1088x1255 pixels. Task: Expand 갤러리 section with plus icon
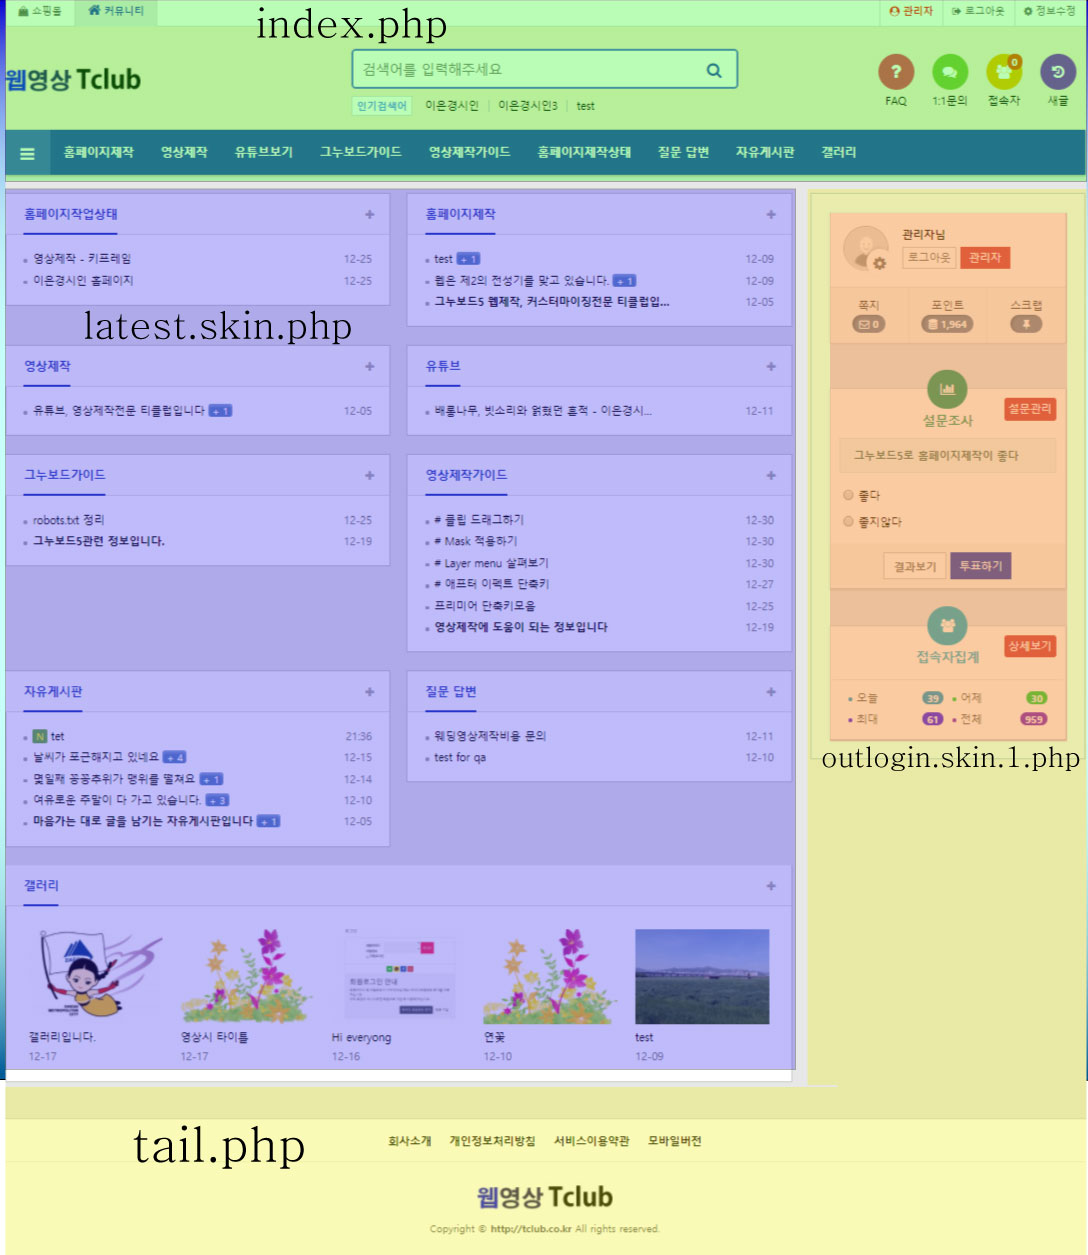point(771,886)
